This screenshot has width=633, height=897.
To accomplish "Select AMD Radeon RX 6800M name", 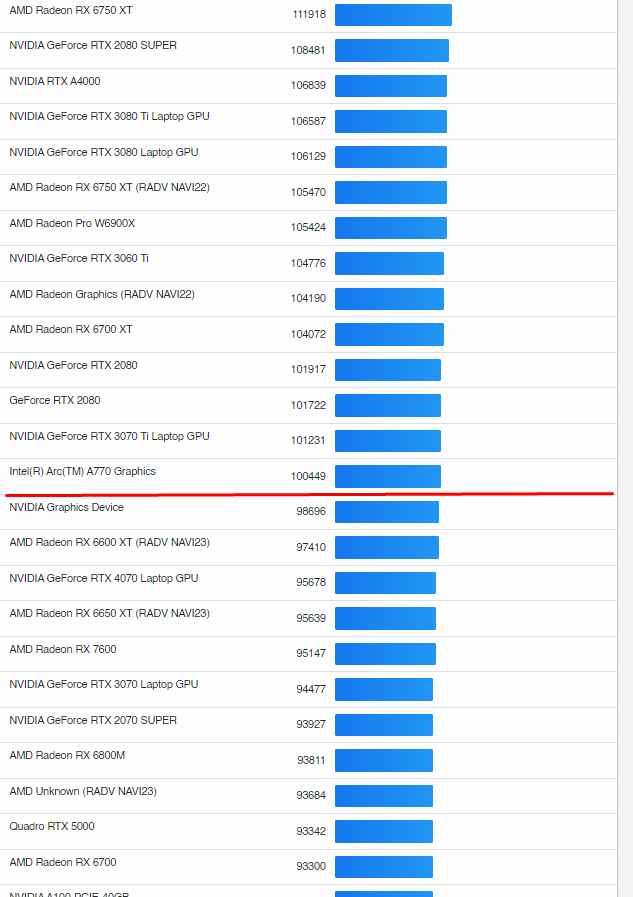I will (x=67, y=755).
